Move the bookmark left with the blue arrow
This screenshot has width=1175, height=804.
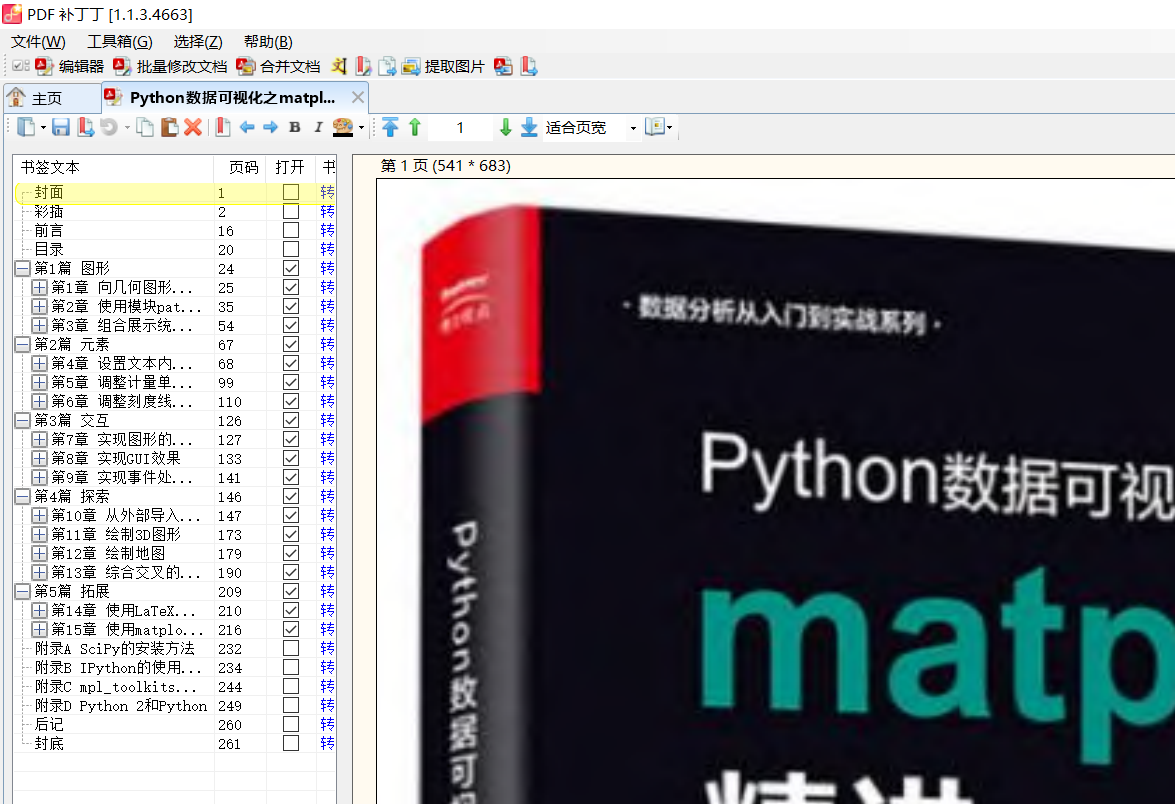[x=247, y=127]
